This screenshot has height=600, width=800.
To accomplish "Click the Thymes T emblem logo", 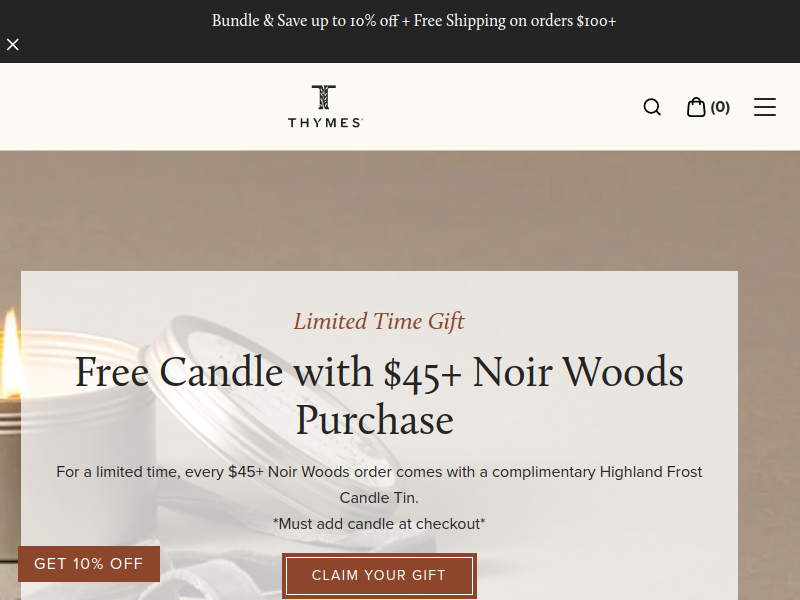I will click(x=324, y=98).
